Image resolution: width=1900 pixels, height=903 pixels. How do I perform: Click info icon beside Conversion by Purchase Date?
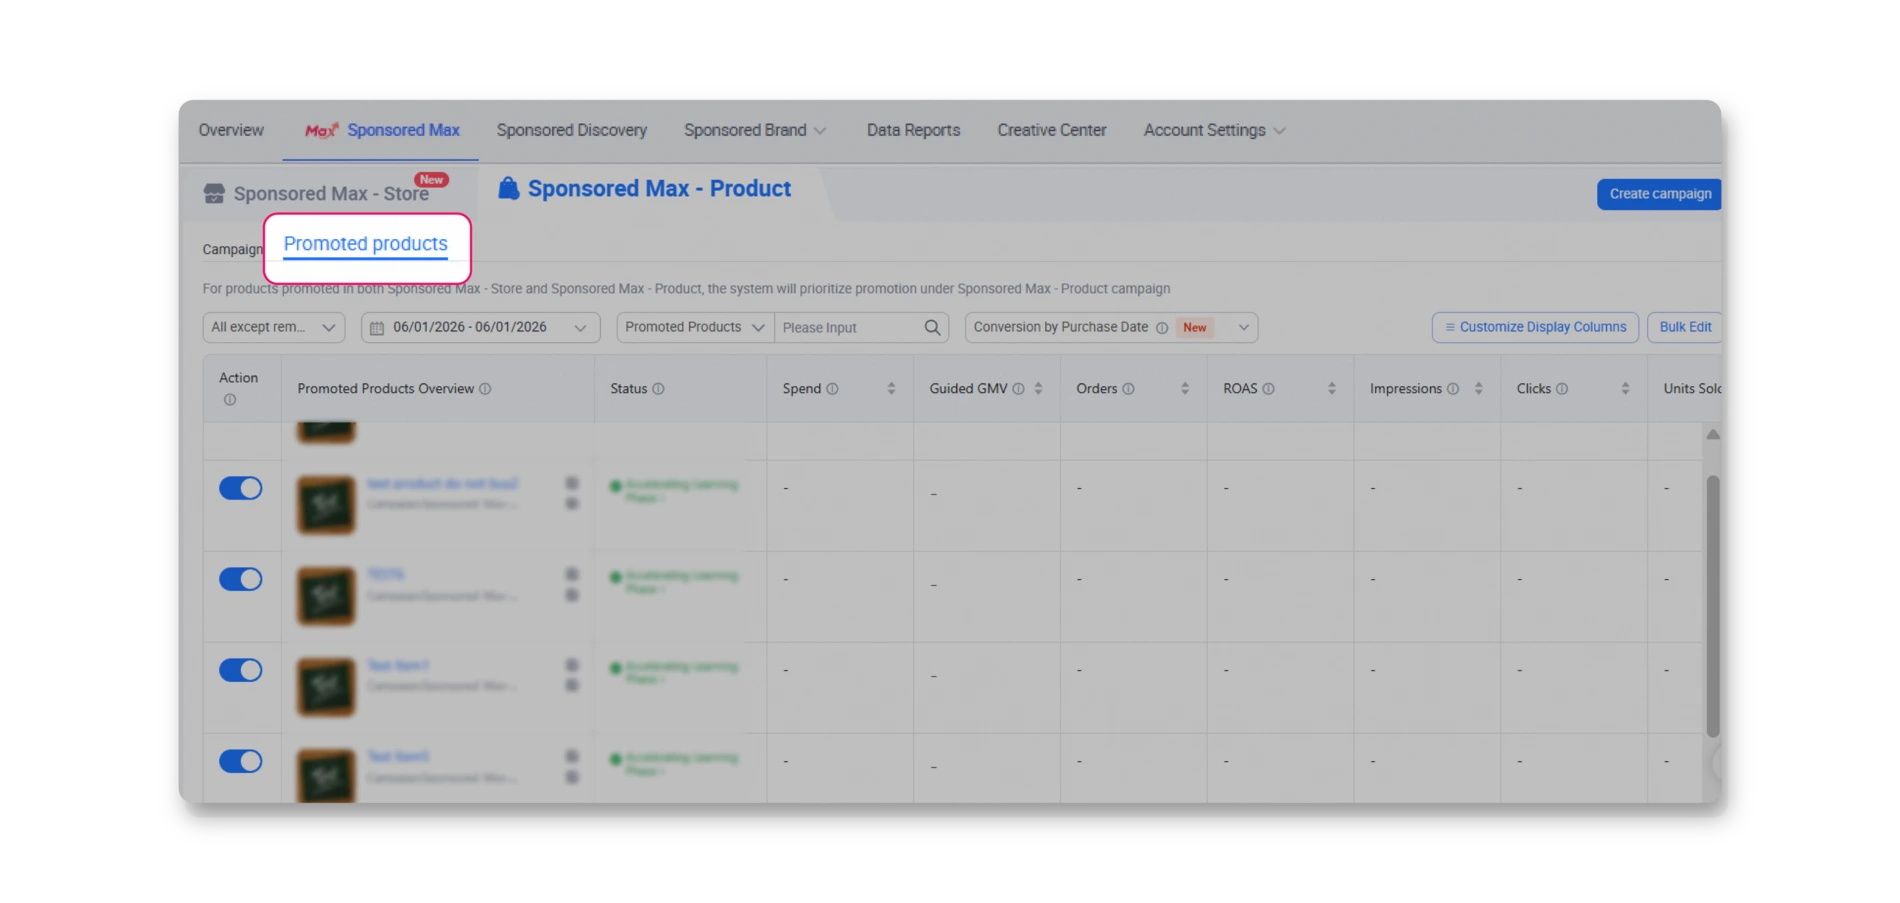[1162, 328]
